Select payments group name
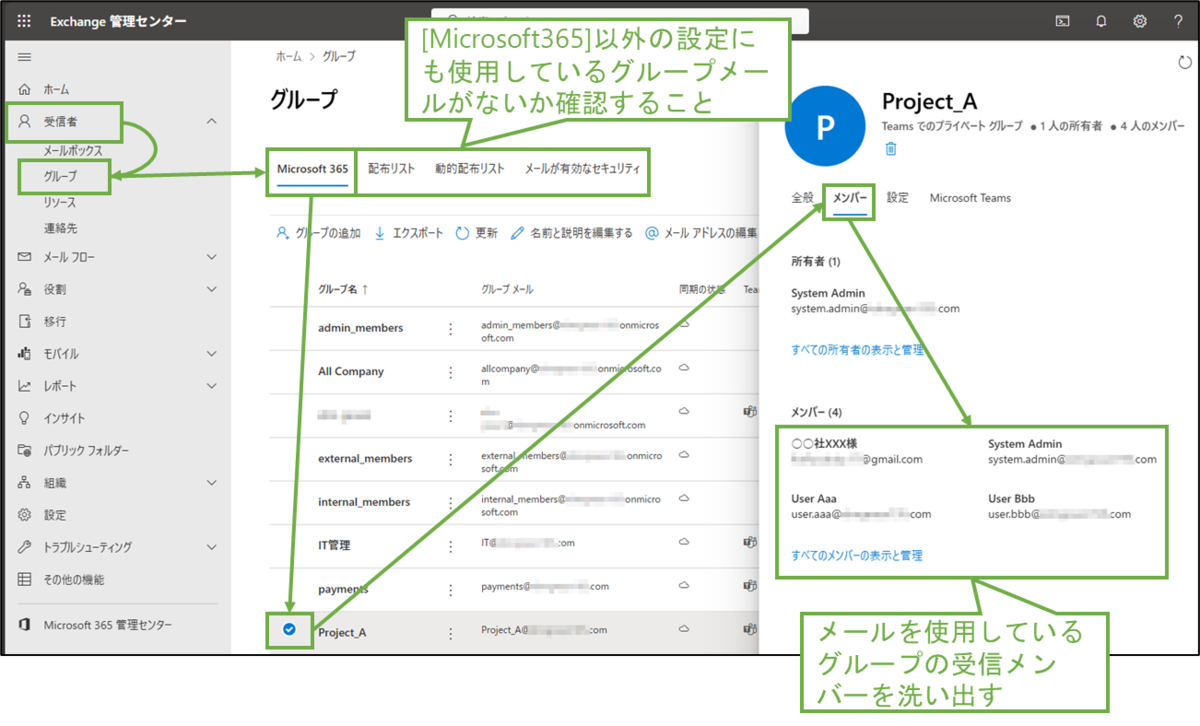This screenshot has height=726, width=1200. click(343, 589)
